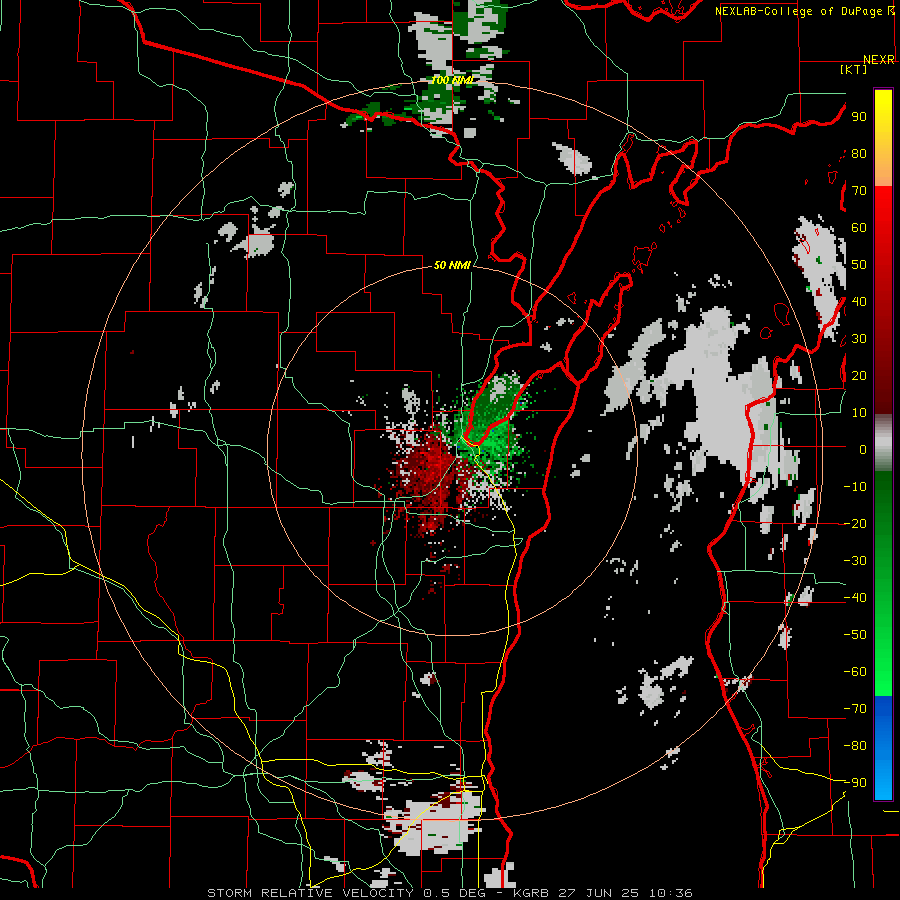Click the 0.5 DEG elevation text
The width and height of the screenshot is (900, 900).
454,893
